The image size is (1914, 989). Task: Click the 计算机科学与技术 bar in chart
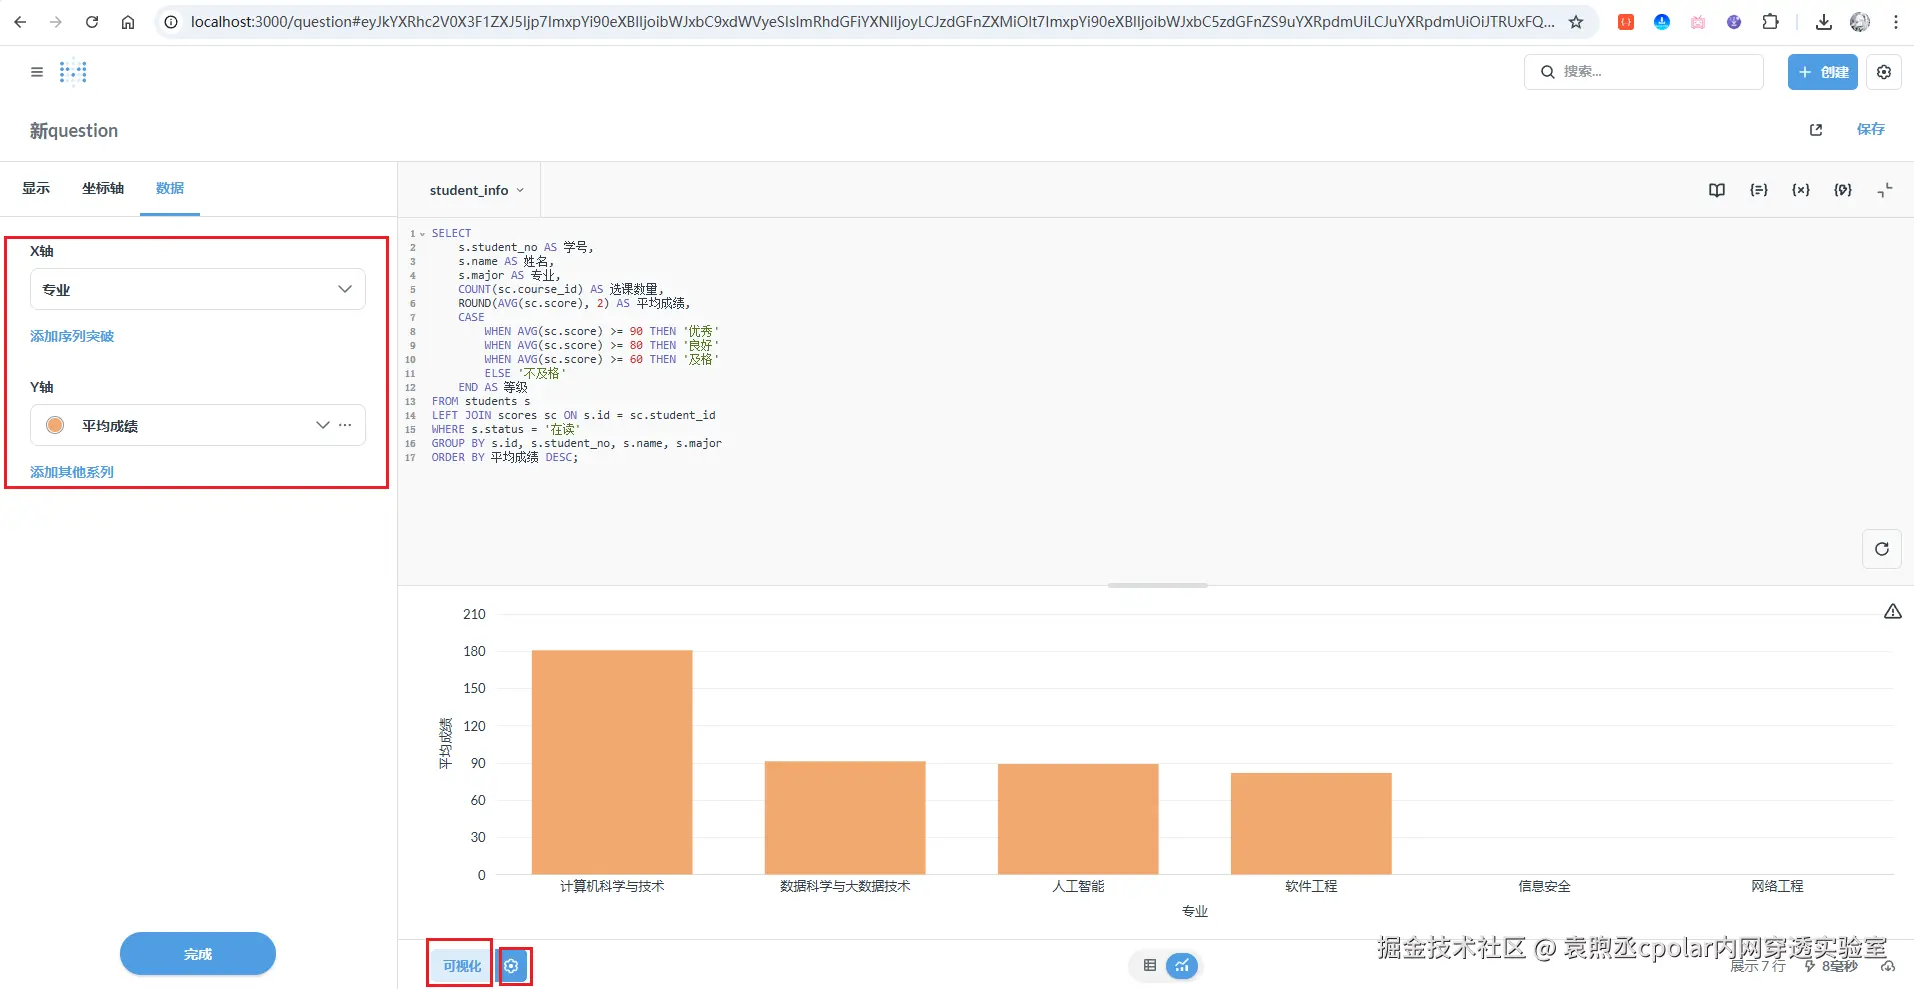tap(612, 762)
